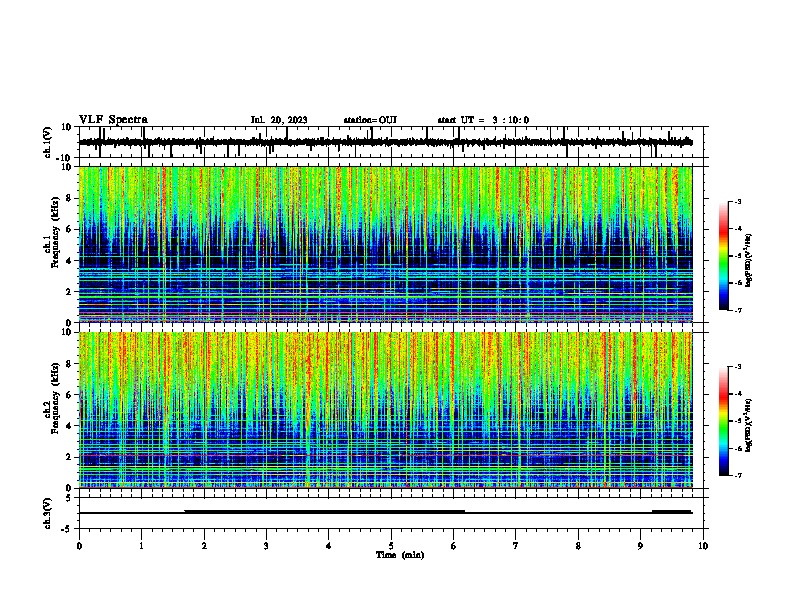792x612 pixels.
Task: Click the date "Jul. 20, 2023"
Action: (x=279, y=120)
